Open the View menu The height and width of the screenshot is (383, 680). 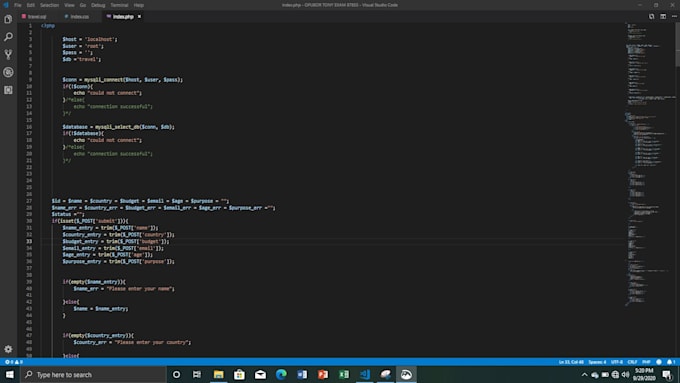point(69,5)
